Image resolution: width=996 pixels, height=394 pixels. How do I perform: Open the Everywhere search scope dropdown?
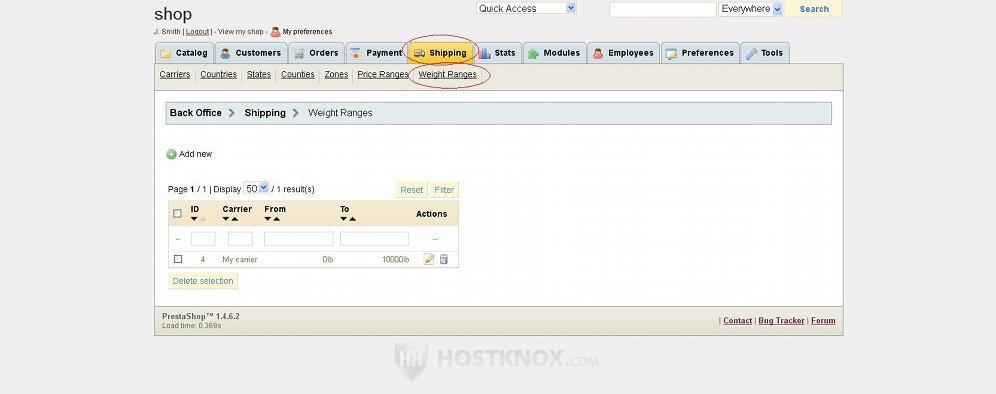750,9
